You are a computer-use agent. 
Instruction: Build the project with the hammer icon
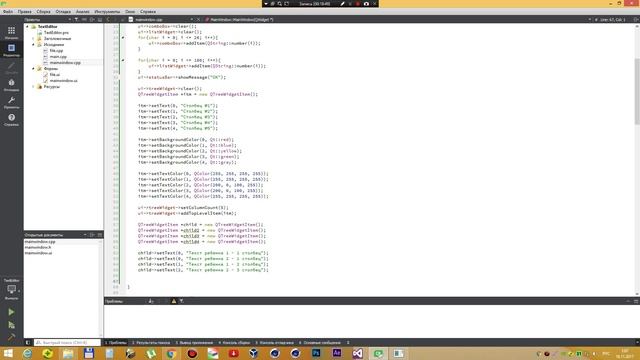11,338
